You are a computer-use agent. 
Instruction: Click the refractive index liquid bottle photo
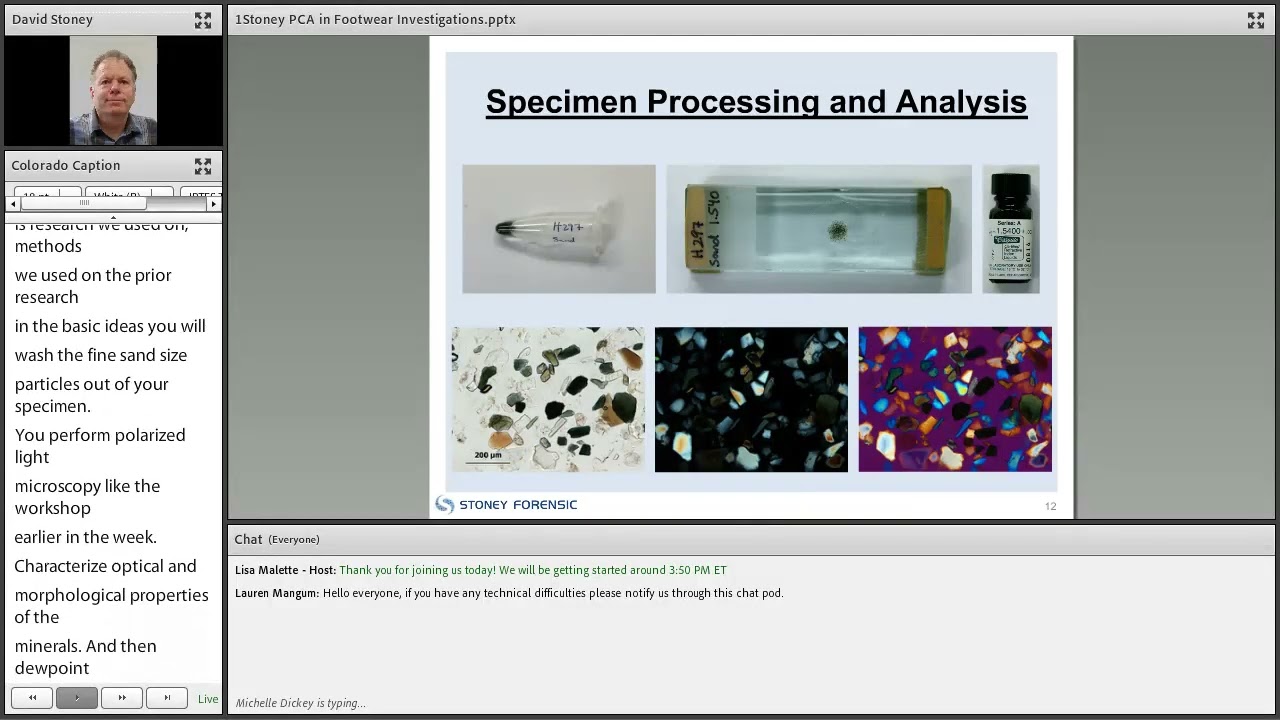click(x=1011, y=229)
